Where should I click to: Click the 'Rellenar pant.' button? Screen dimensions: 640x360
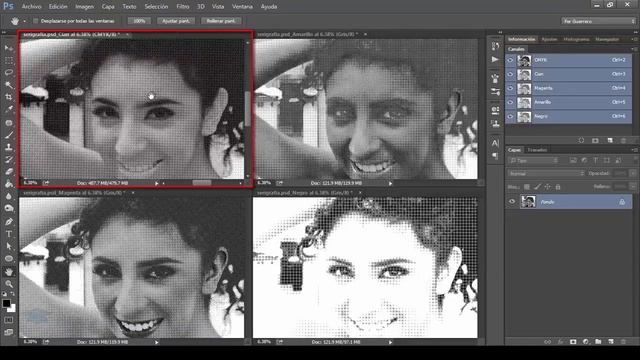tap(221, 21)
